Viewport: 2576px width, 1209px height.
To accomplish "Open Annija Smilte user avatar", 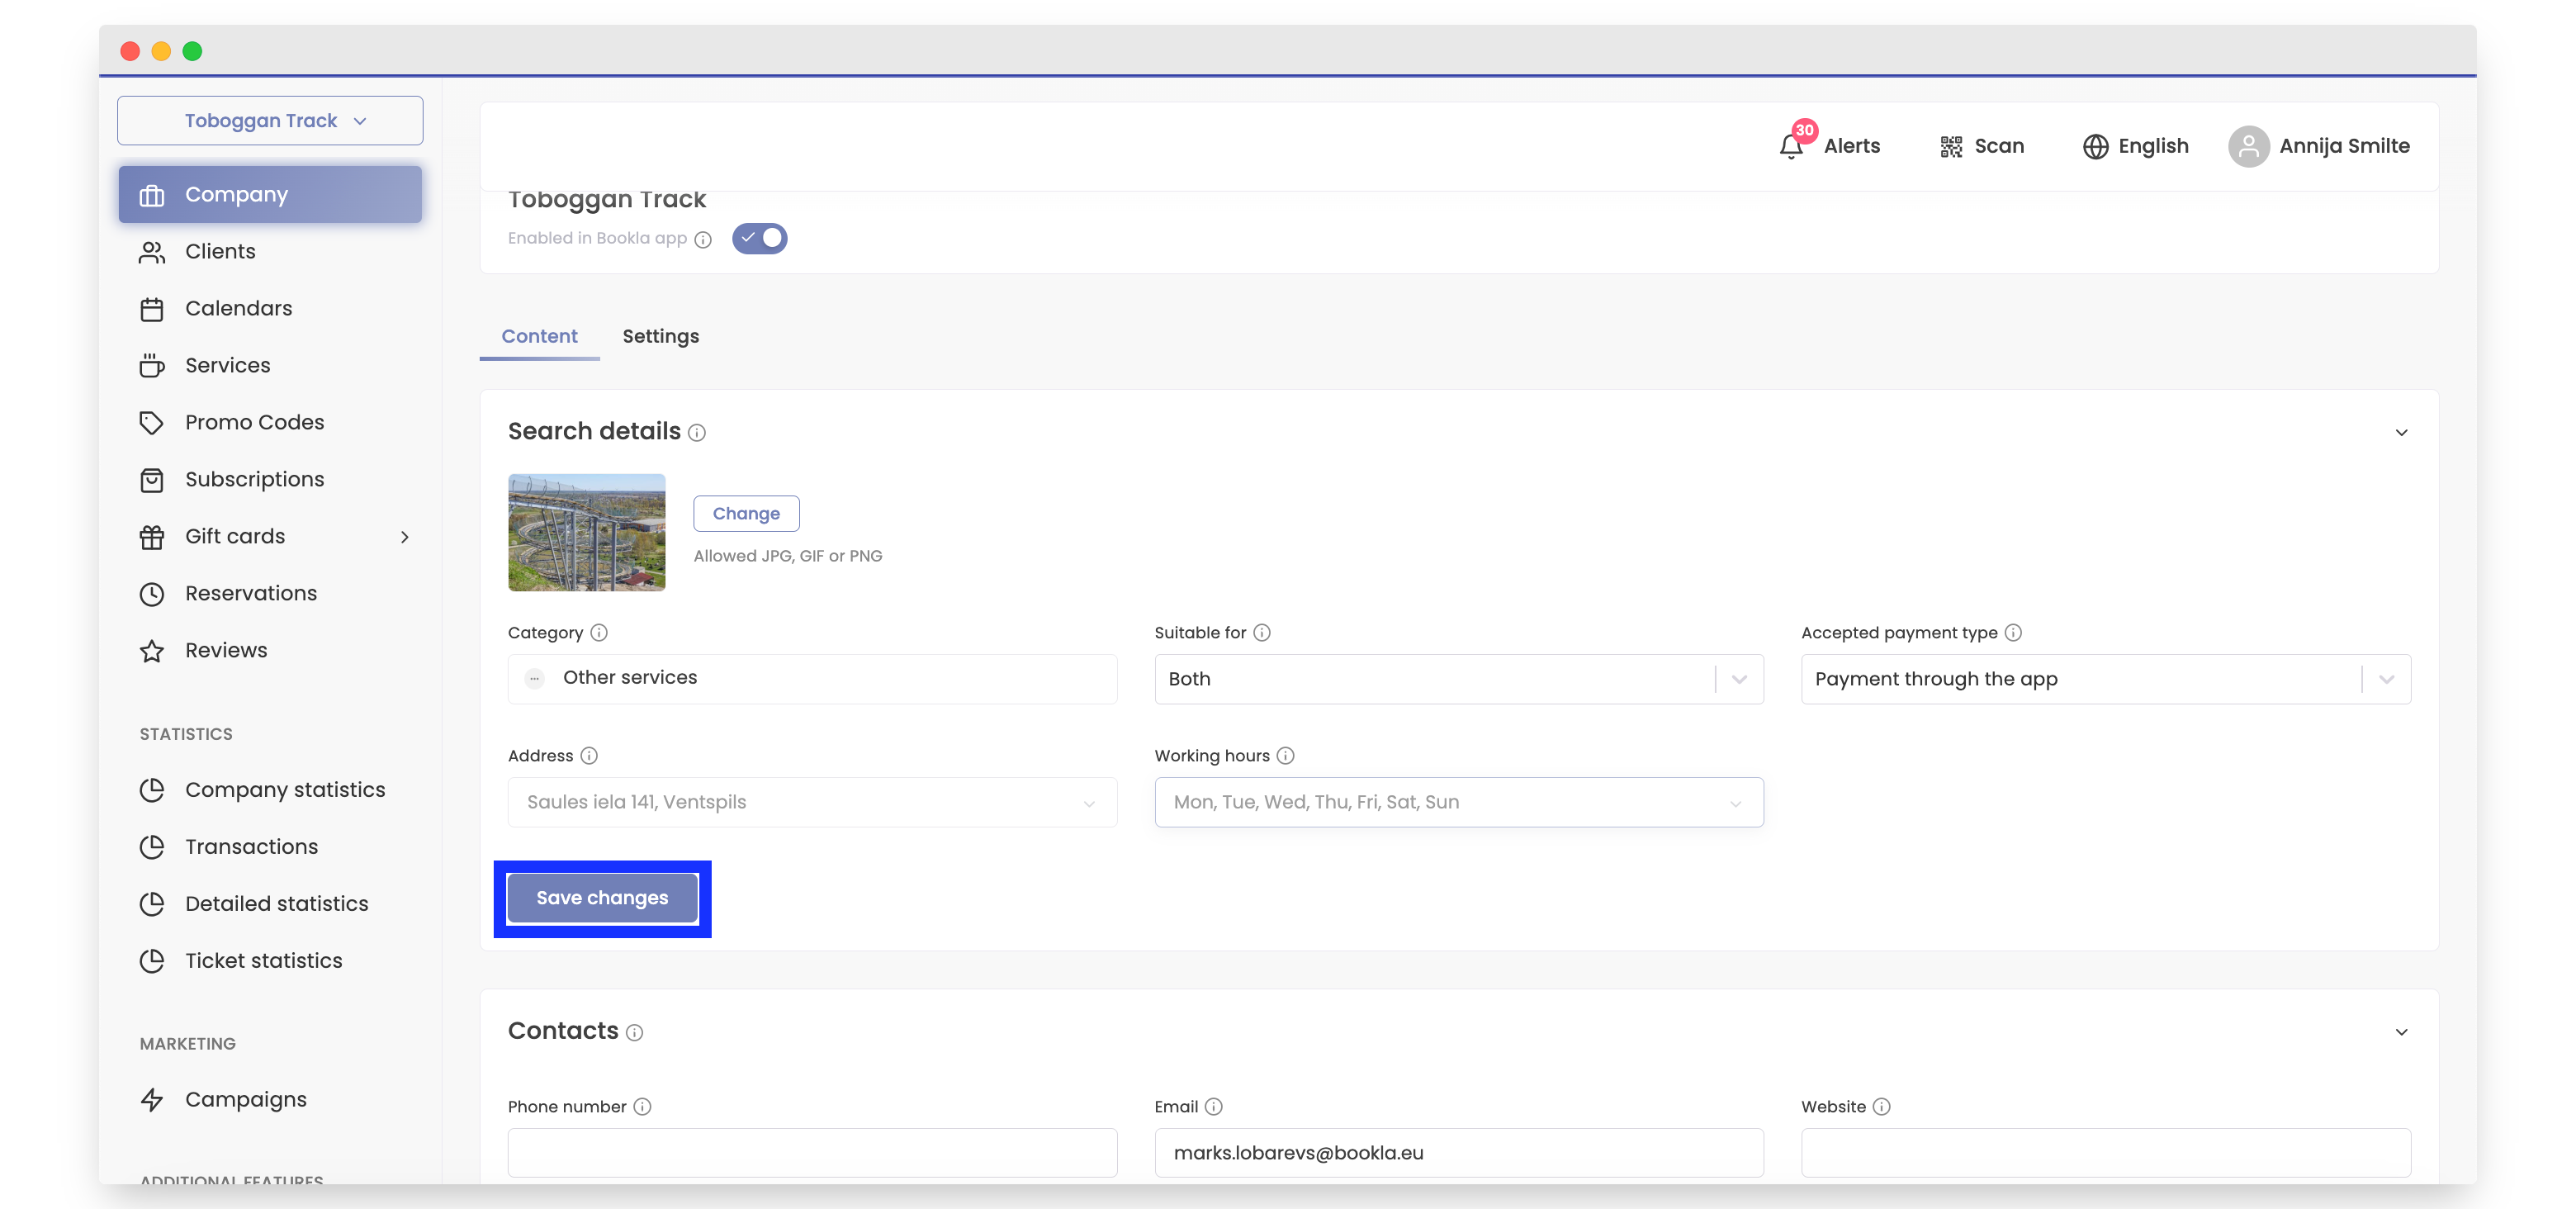I will pos(2248,147).
